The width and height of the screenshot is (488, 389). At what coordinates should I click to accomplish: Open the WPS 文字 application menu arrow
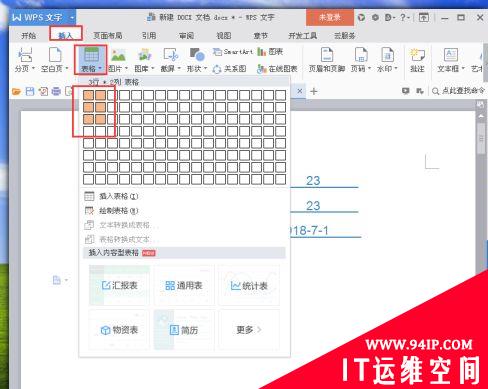click(72, 17)
